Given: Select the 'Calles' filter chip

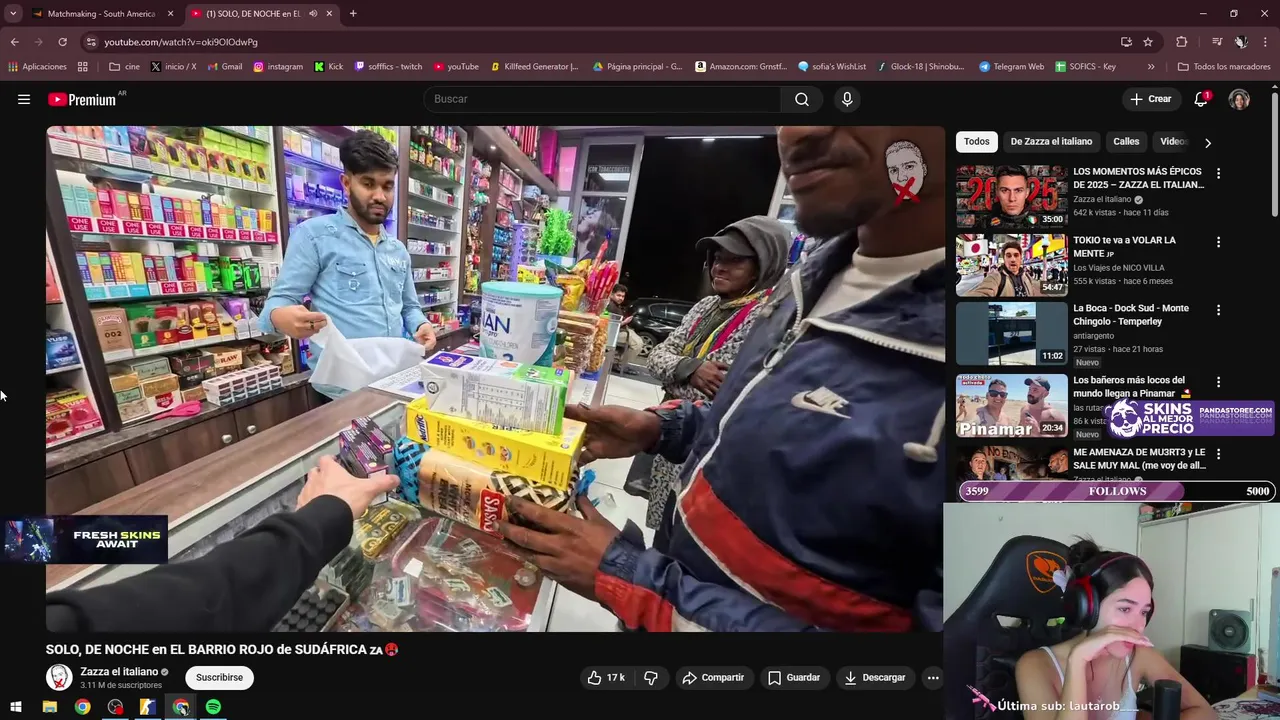Looking at the screenshot, I should pyautogui.click(x=1126, y=142).
